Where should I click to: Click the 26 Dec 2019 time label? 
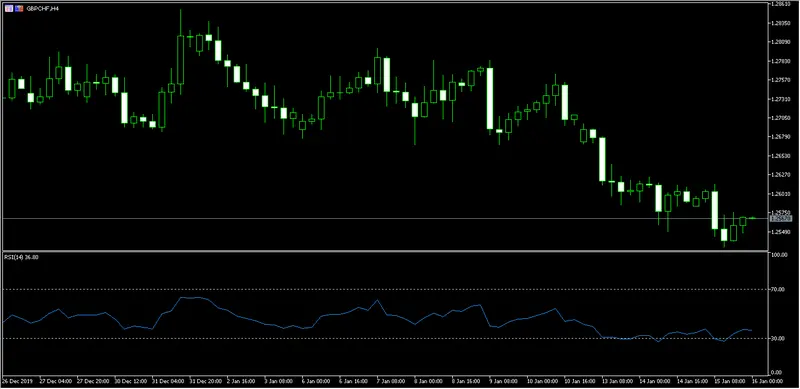pyautogui.click(x=16, y=382)
